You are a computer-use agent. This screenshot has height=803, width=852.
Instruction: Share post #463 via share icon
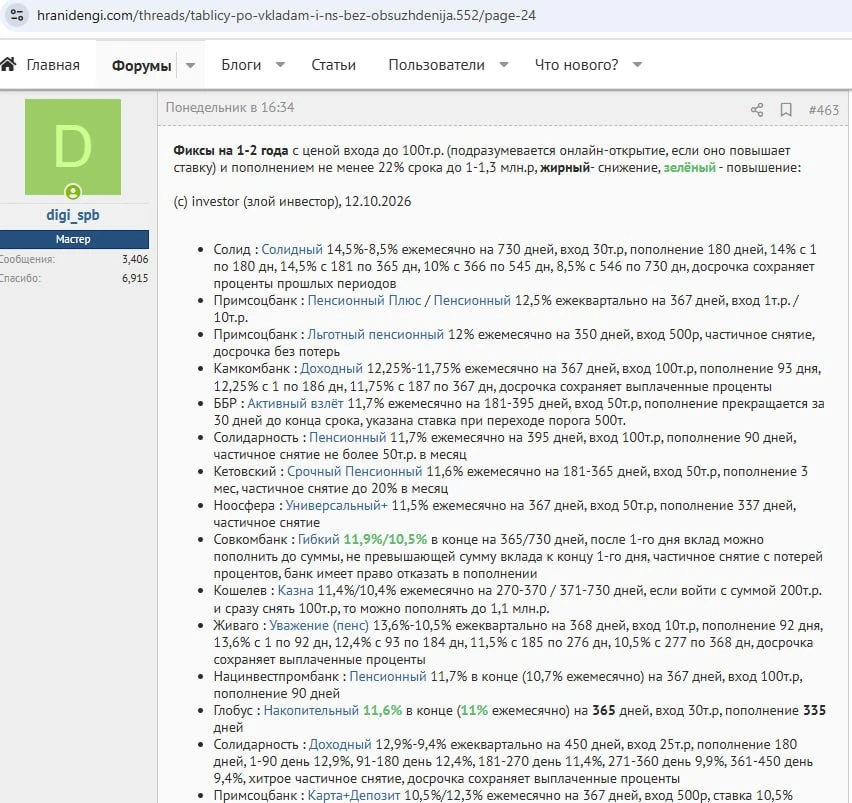[x=757, y=110]
